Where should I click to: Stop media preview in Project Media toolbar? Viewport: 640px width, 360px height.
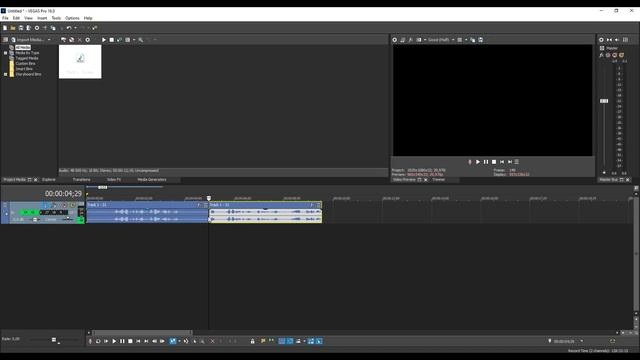point(111,40)
